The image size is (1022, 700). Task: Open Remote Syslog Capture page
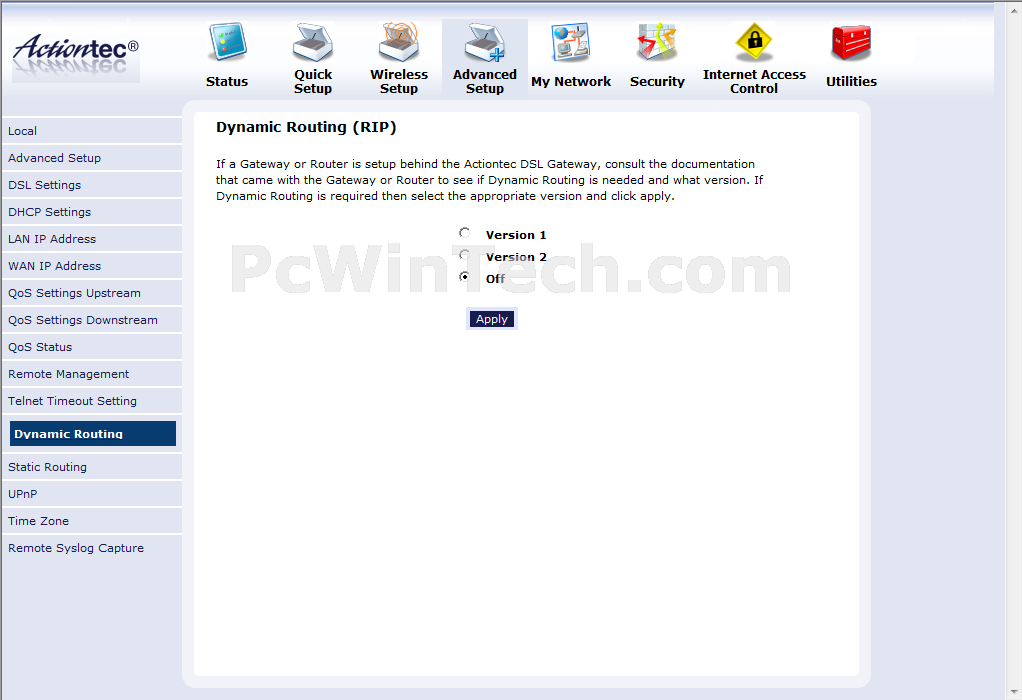click(92, 548)
